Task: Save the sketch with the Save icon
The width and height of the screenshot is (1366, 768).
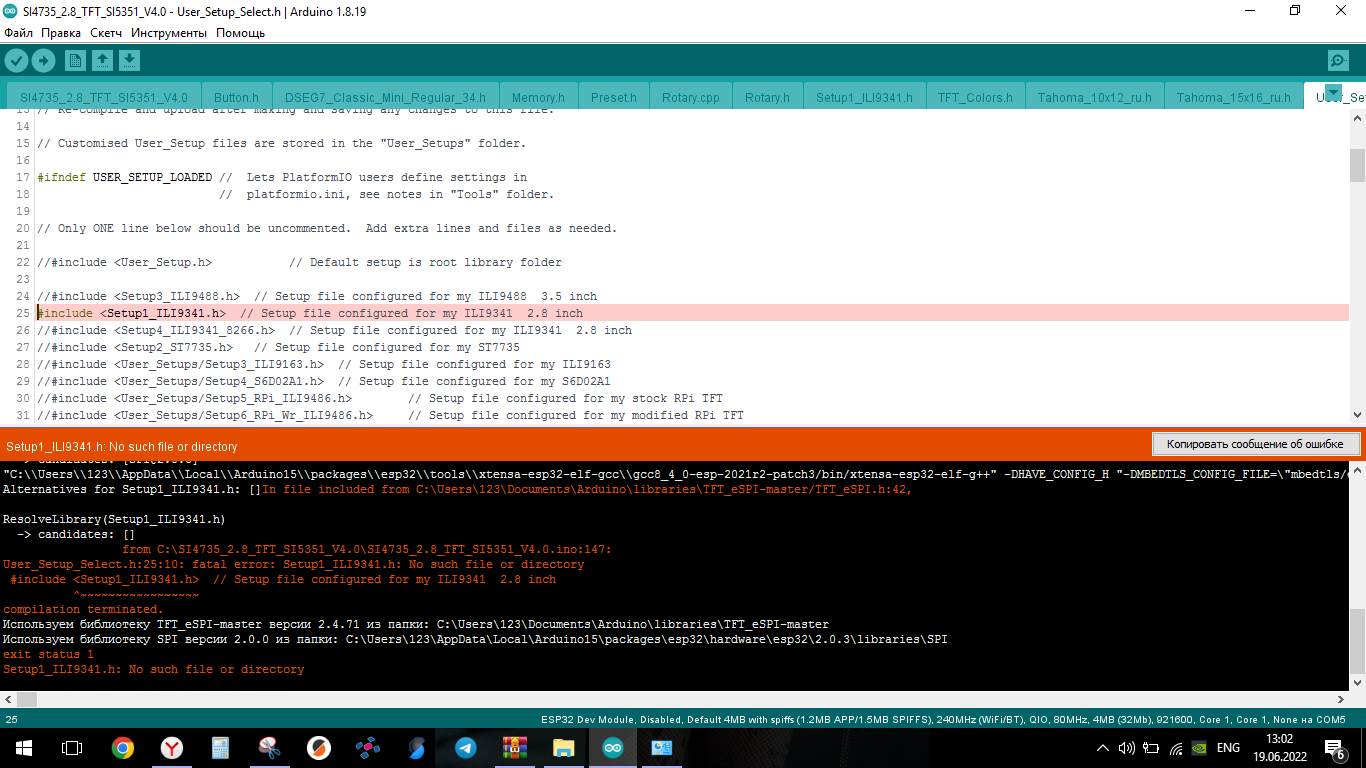Action: (129, 60)
